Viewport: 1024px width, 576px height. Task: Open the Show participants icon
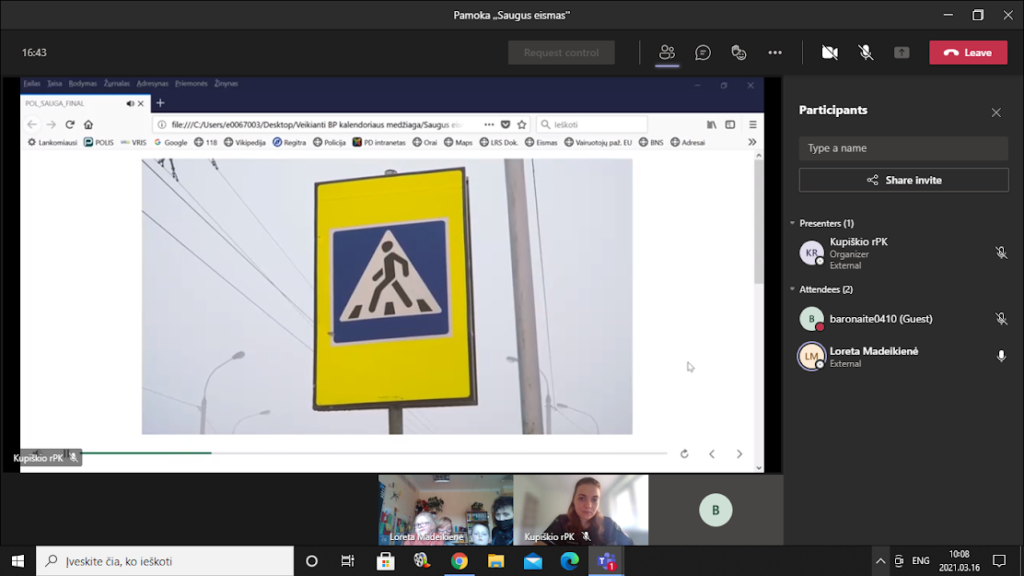click(667, 53)
